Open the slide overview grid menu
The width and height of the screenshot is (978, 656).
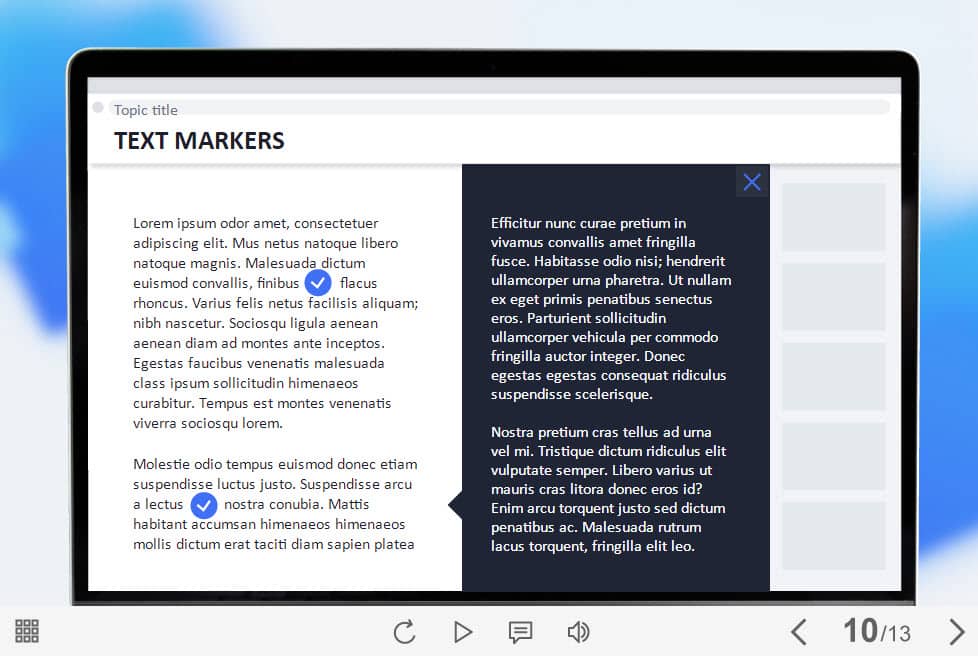click(x=27, y=631)
